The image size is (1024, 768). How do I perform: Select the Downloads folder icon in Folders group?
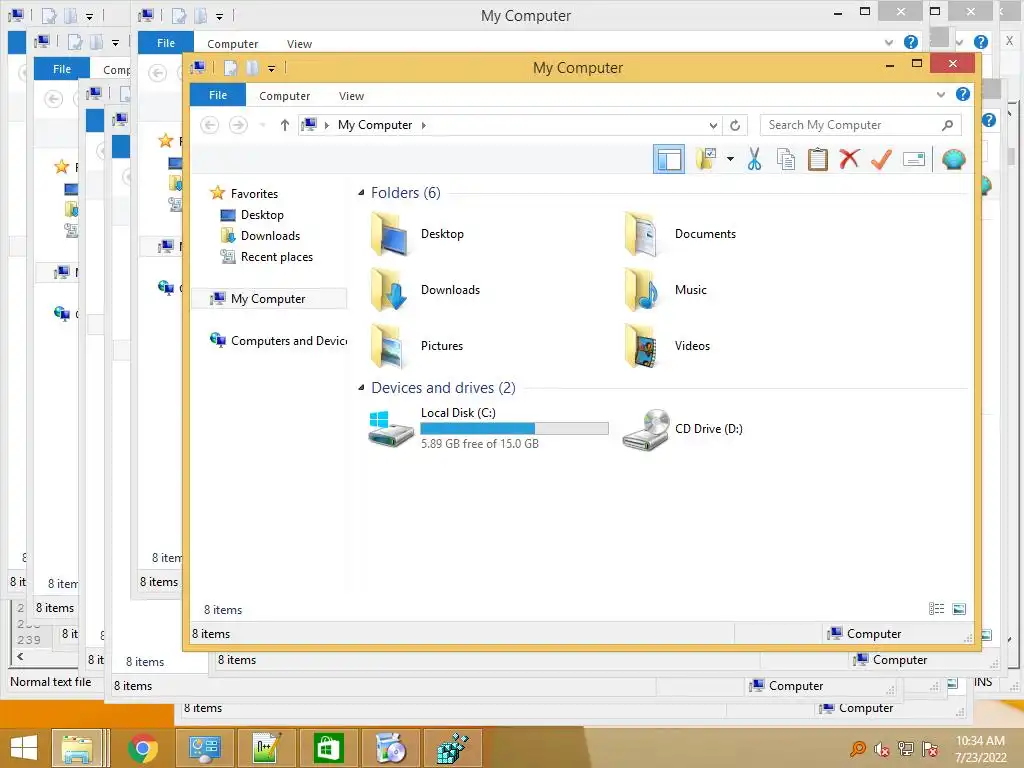pyautogui.click(x=390, y=290)
